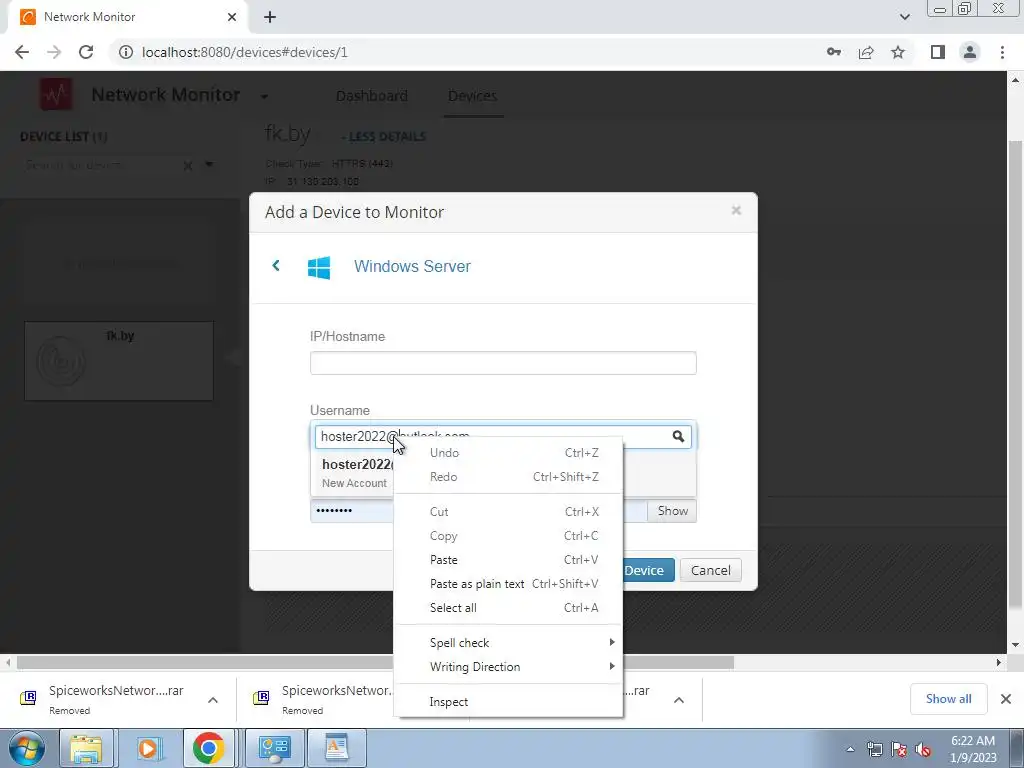
Task: Click the site information icon in address bar
Action: (x=125, y=52)
